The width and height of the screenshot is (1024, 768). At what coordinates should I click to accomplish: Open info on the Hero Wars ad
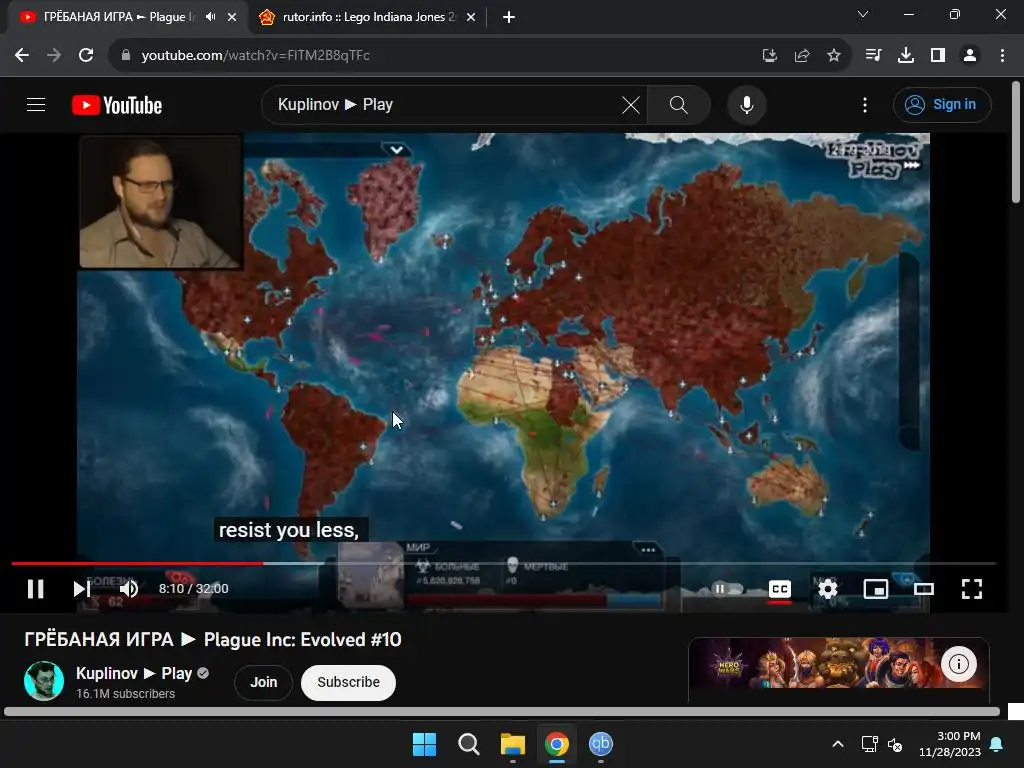pyautogui.click(x=958, y=664)
